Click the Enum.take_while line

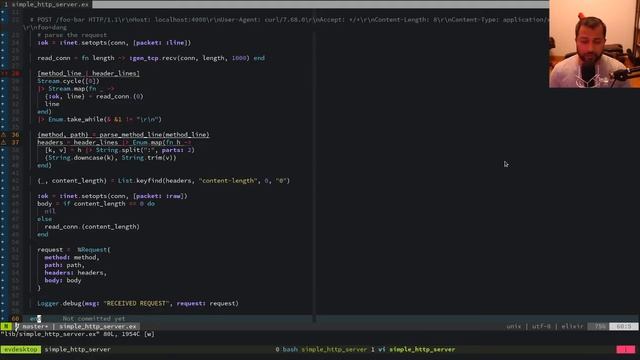(100, 119)
